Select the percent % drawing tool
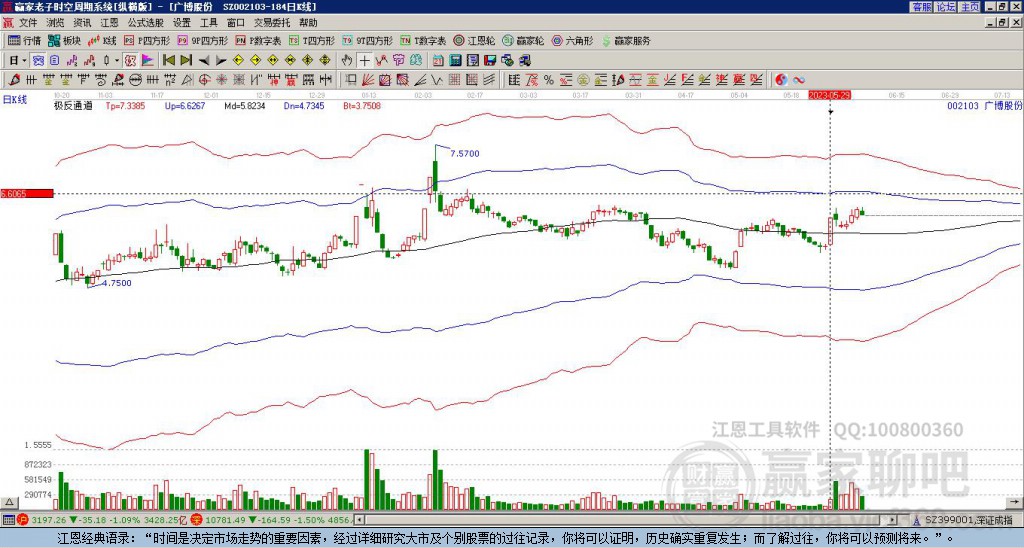Viewport: 1024px width, 548px height. 549,80
